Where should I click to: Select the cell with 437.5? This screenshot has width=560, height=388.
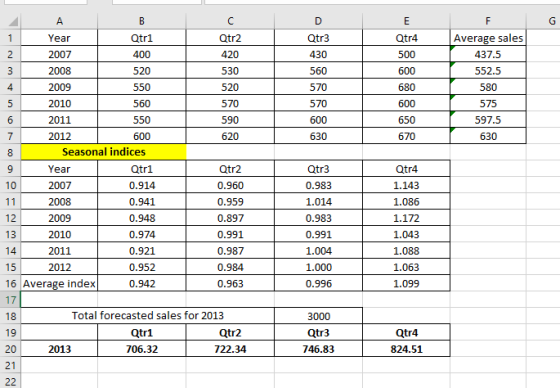tap(488, 54)
